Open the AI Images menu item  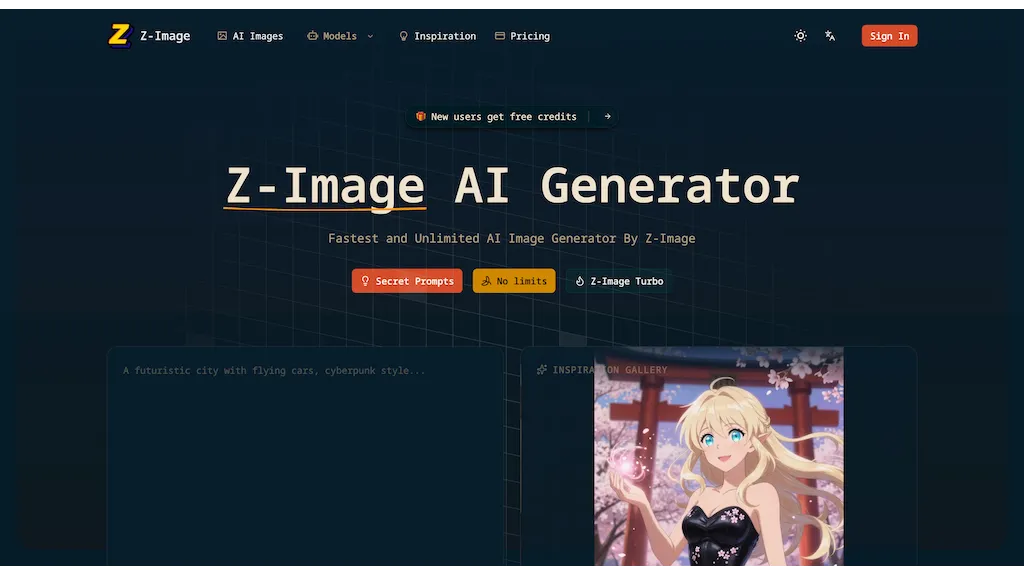coord(250,36)
